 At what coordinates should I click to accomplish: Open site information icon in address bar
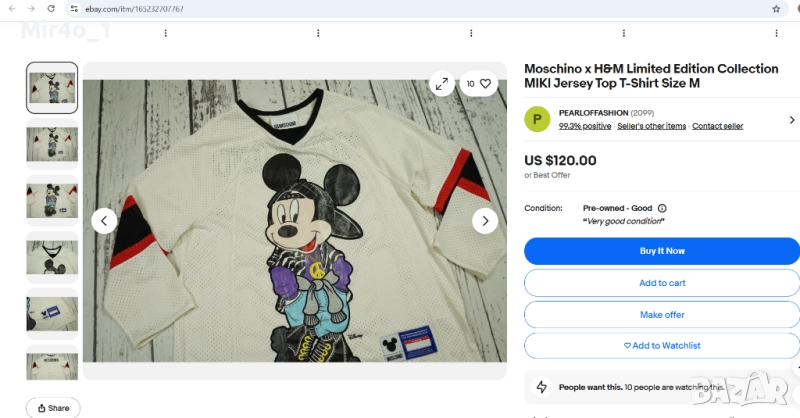(x=75, y=8)
